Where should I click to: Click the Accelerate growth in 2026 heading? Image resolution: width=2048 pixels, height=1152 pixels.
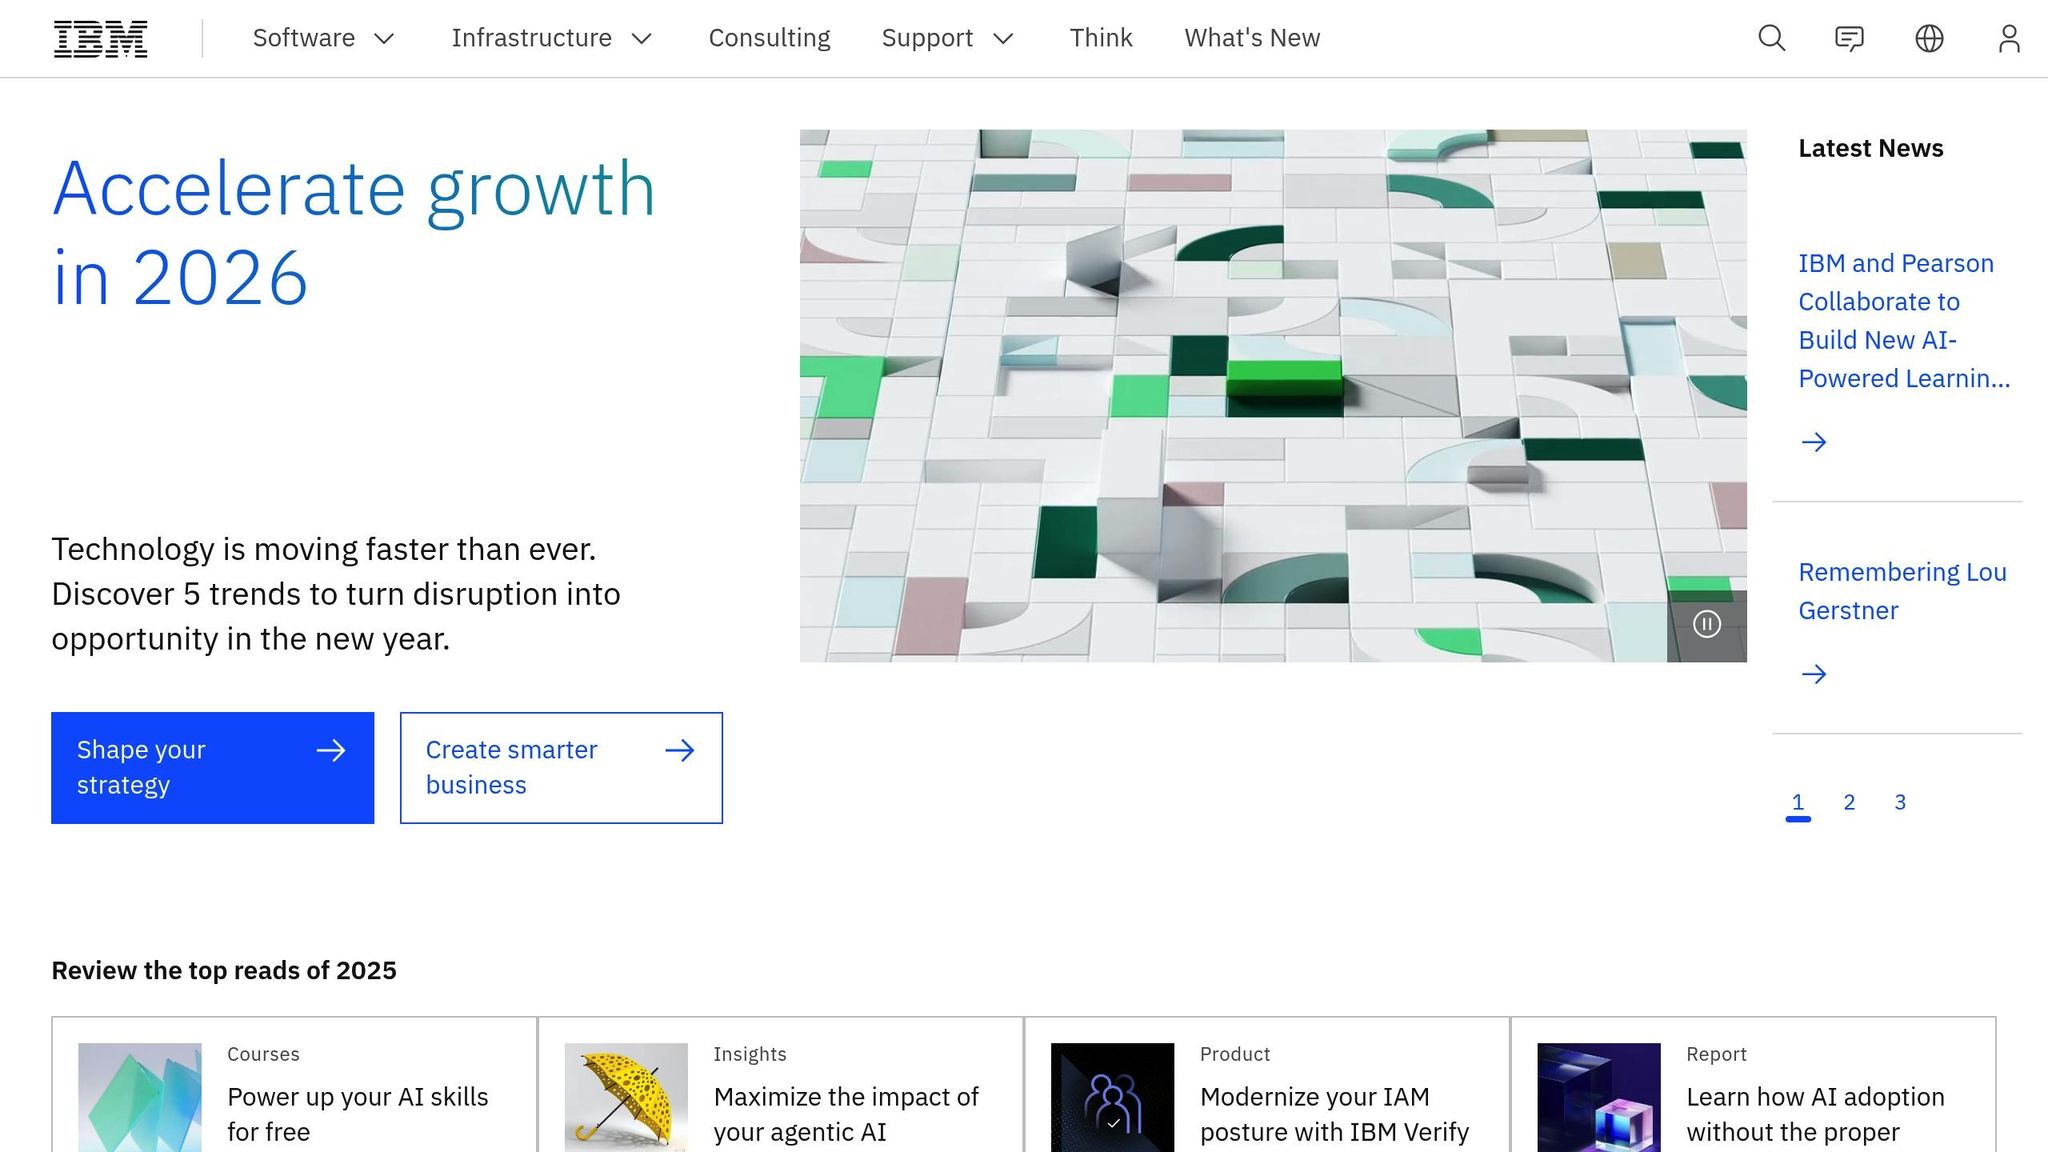354,232
